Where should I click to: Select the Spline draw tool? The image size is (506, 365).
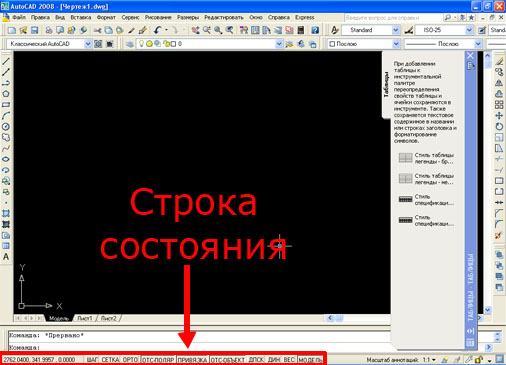click(6, 148)
